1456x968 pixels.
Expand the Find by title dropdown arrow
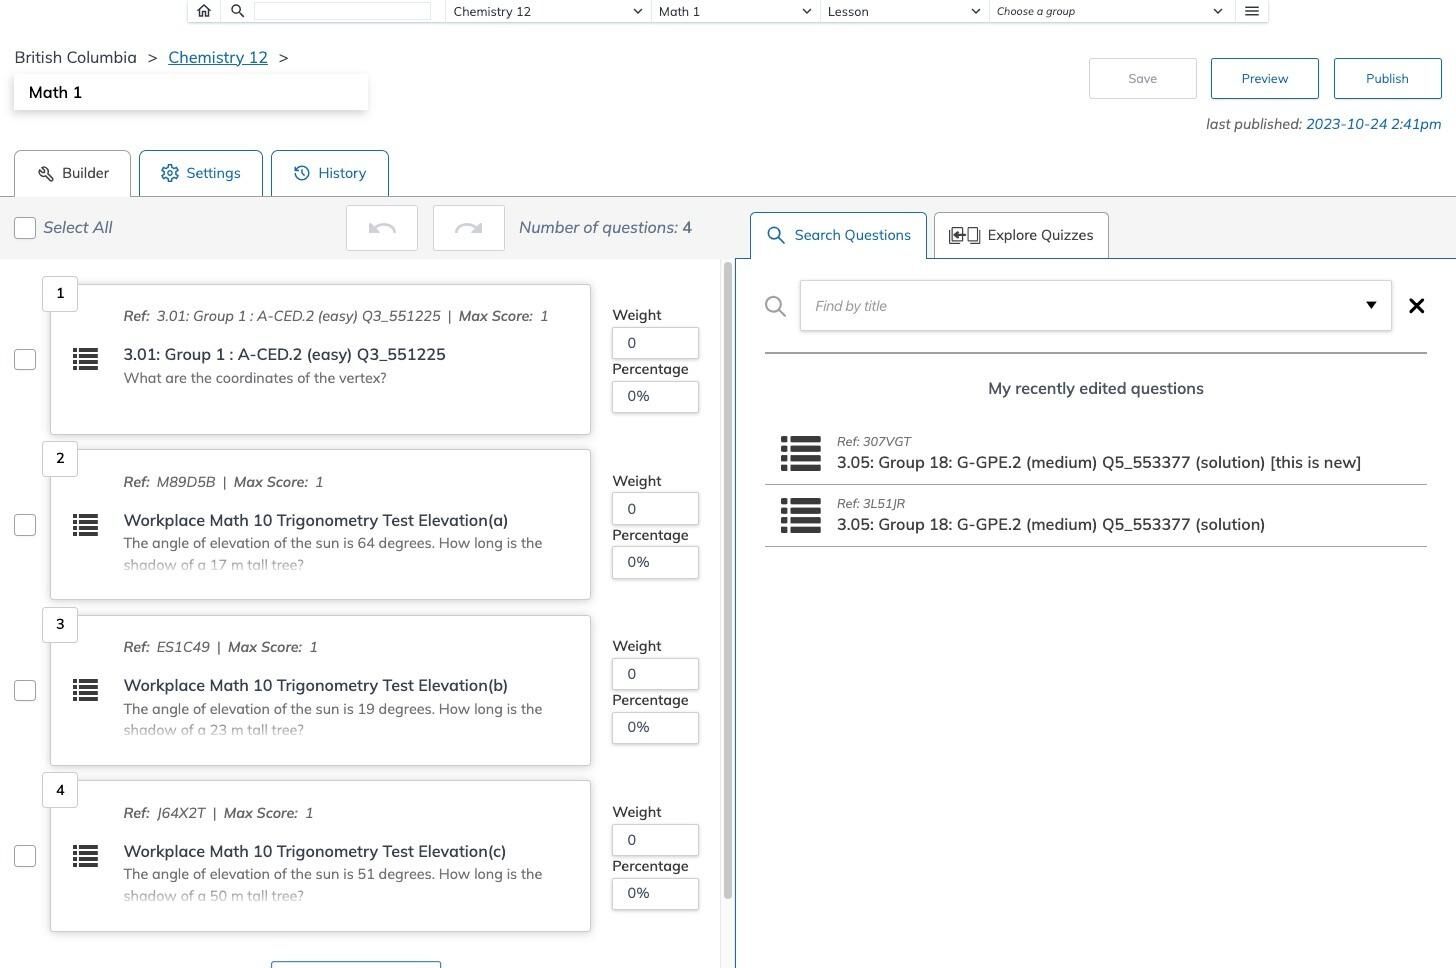click(1371, 306)
